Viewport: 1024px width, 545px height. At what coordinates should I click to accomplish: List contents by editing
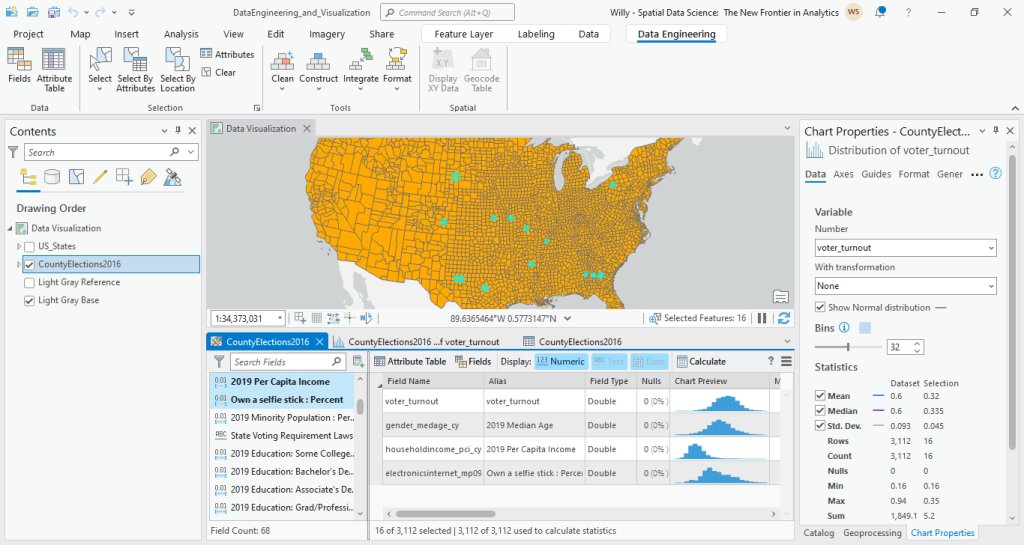100,177
